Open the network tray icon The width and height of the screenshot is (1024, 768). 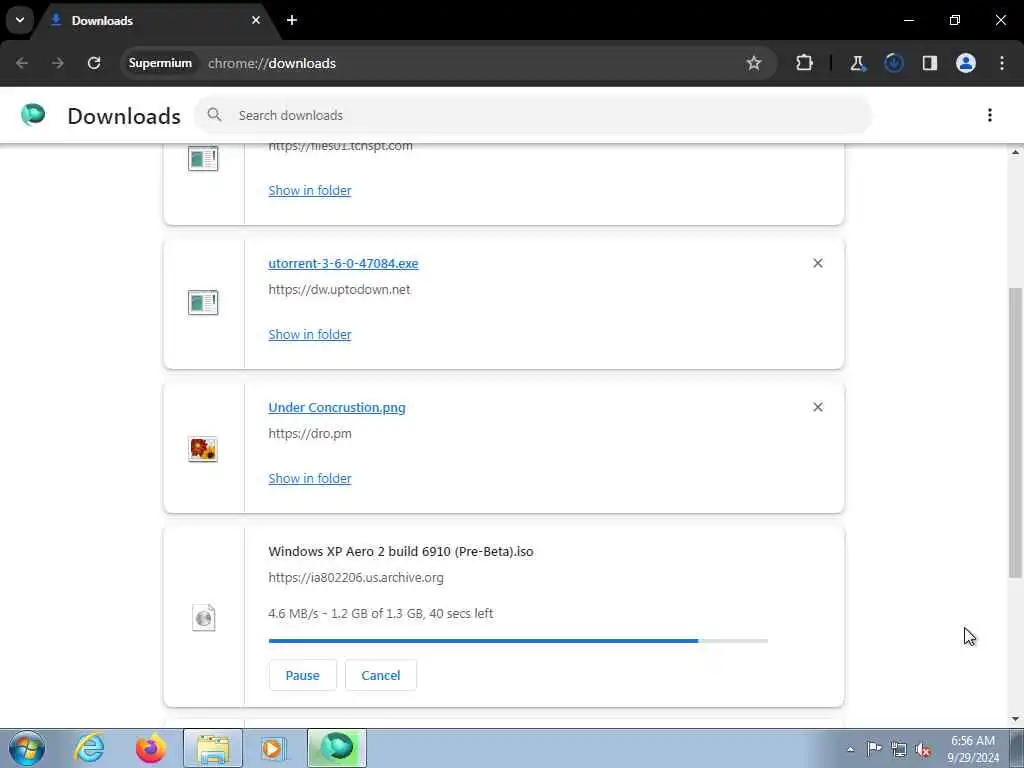tap(899, 750)
